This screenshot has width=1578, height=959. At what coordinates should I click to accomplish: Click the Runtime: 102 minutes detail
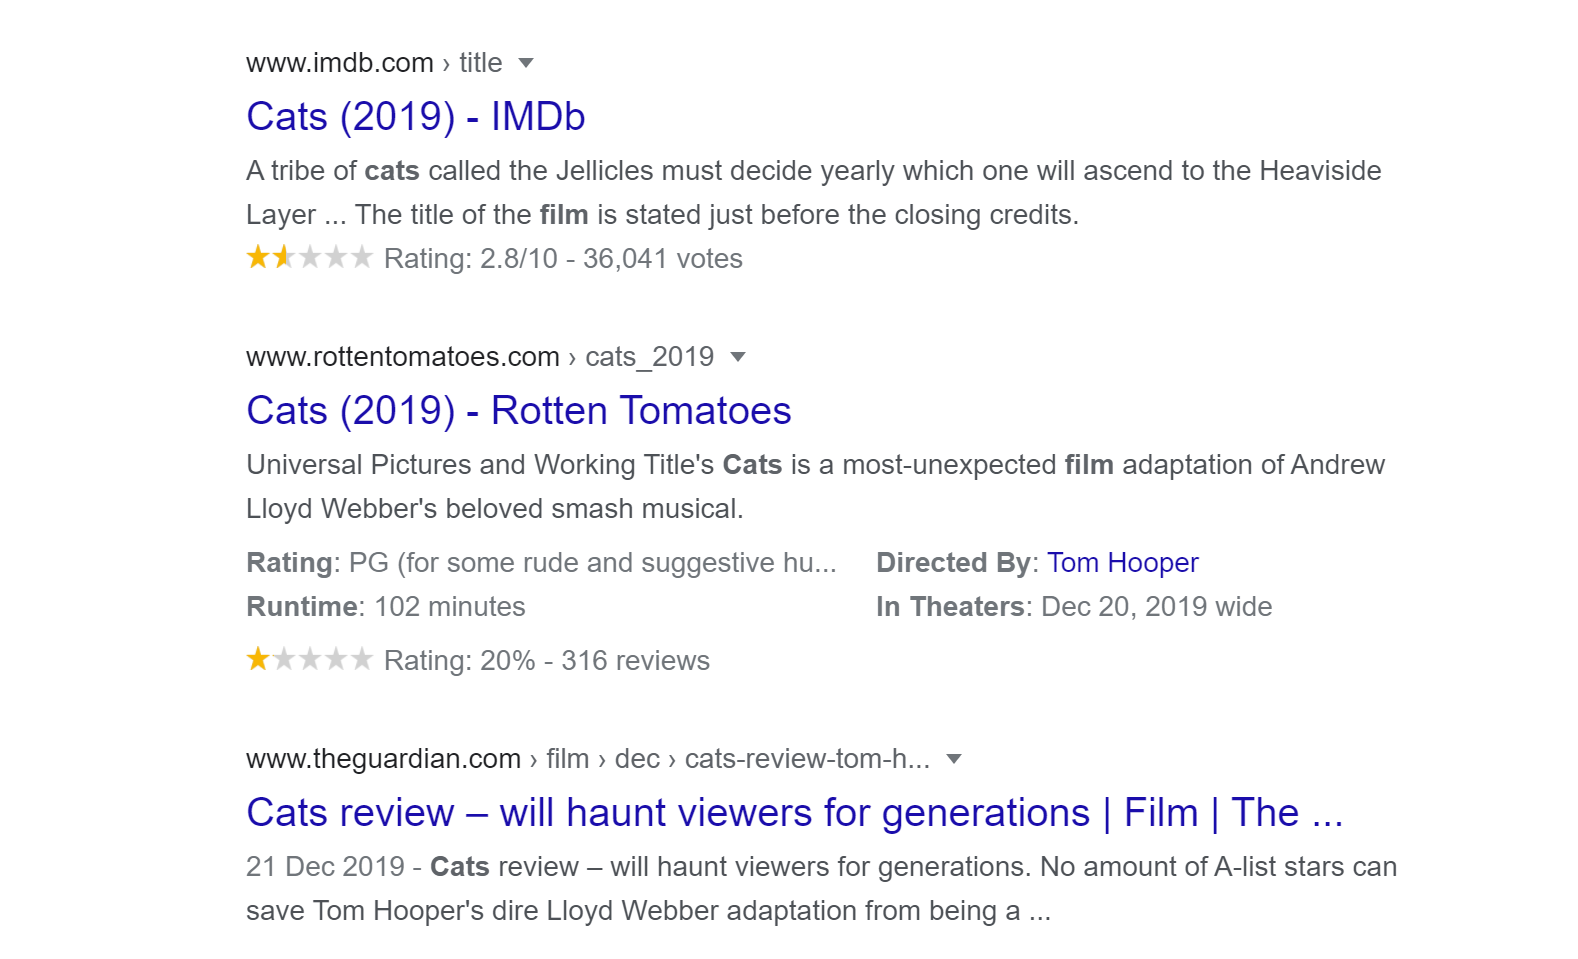(x=385, y=607)
